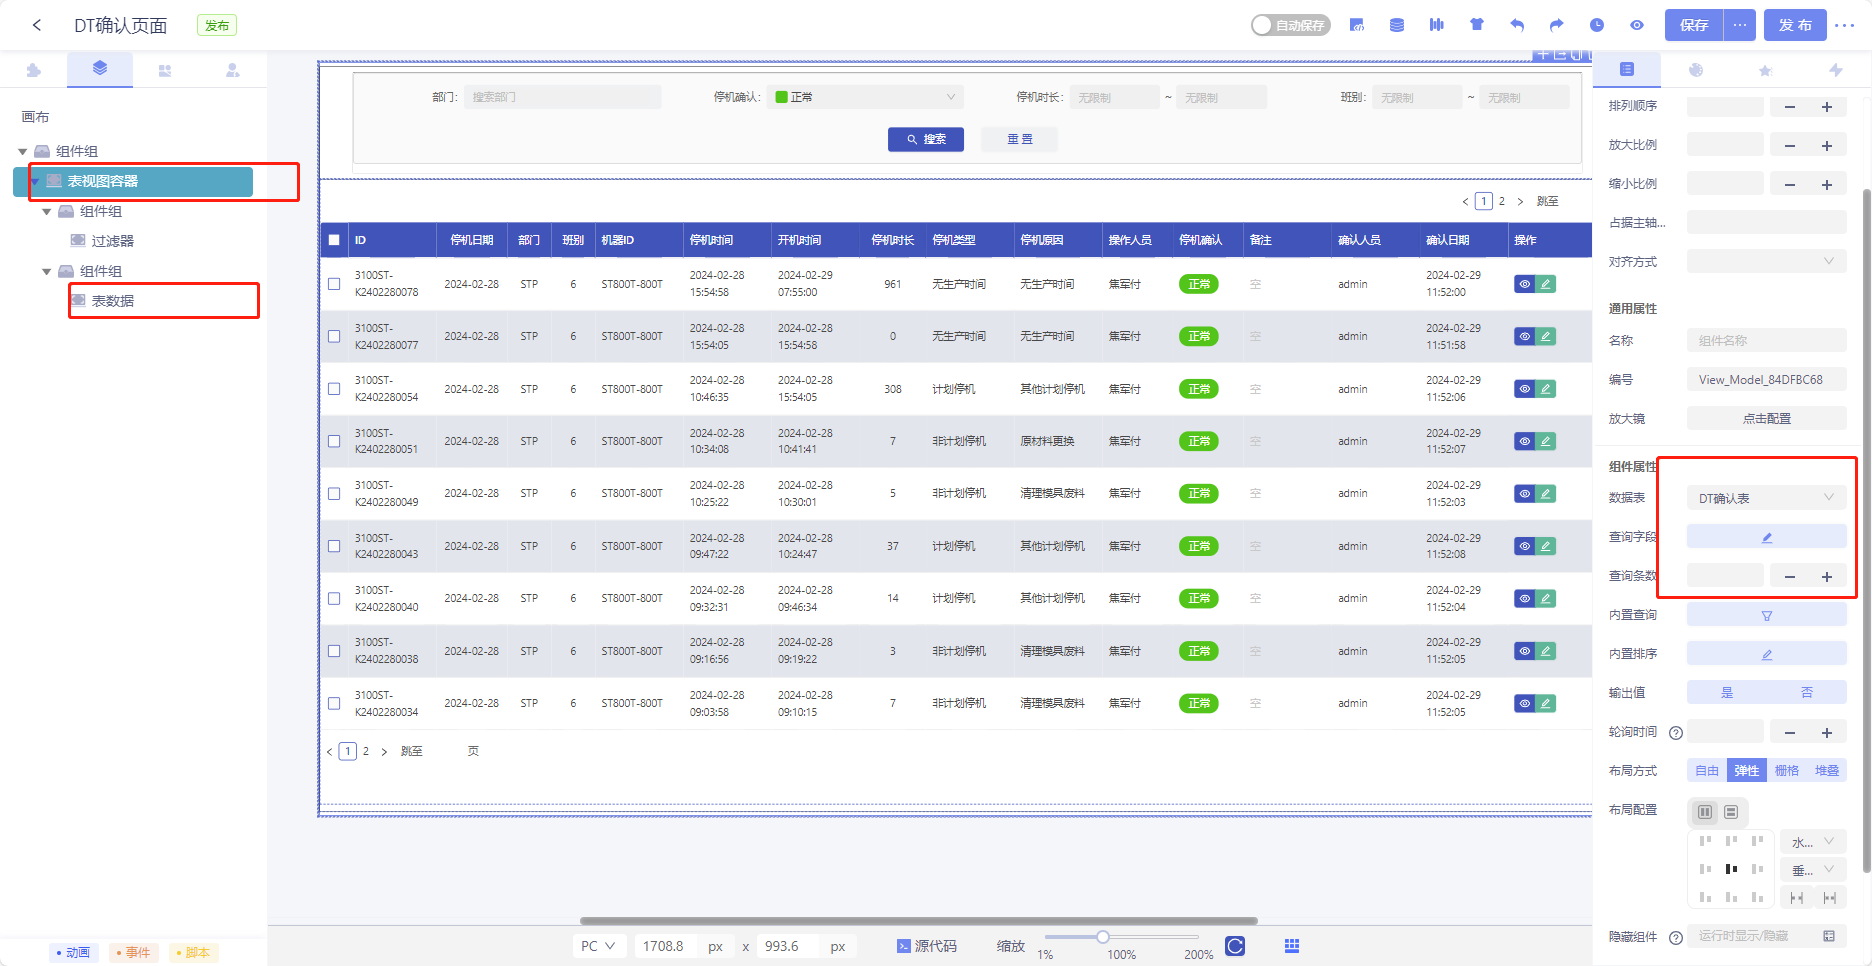Open 源代码 in the bottom bar
Image resolution: width=1872 pixels, height=966 pixels.
[927, 946]
